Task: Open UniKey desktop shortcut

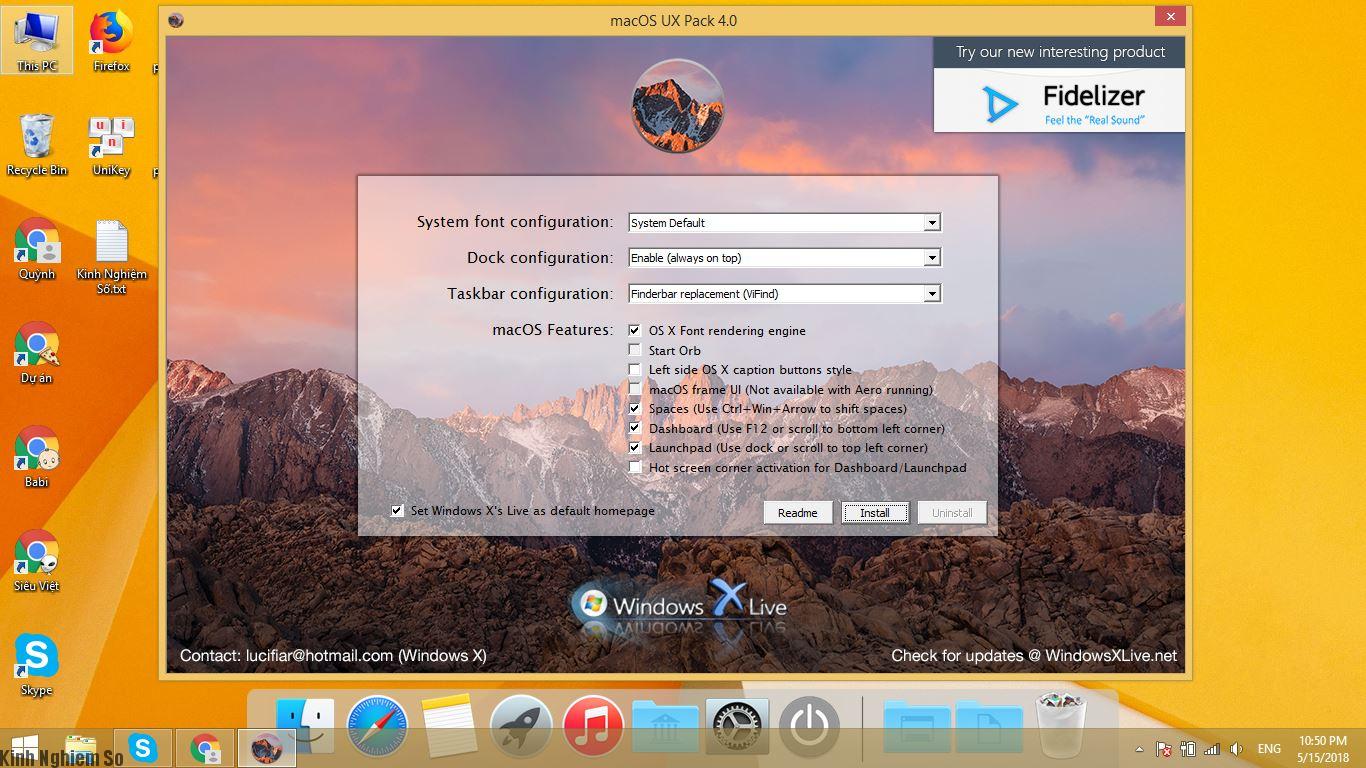Action: point(112,145)
